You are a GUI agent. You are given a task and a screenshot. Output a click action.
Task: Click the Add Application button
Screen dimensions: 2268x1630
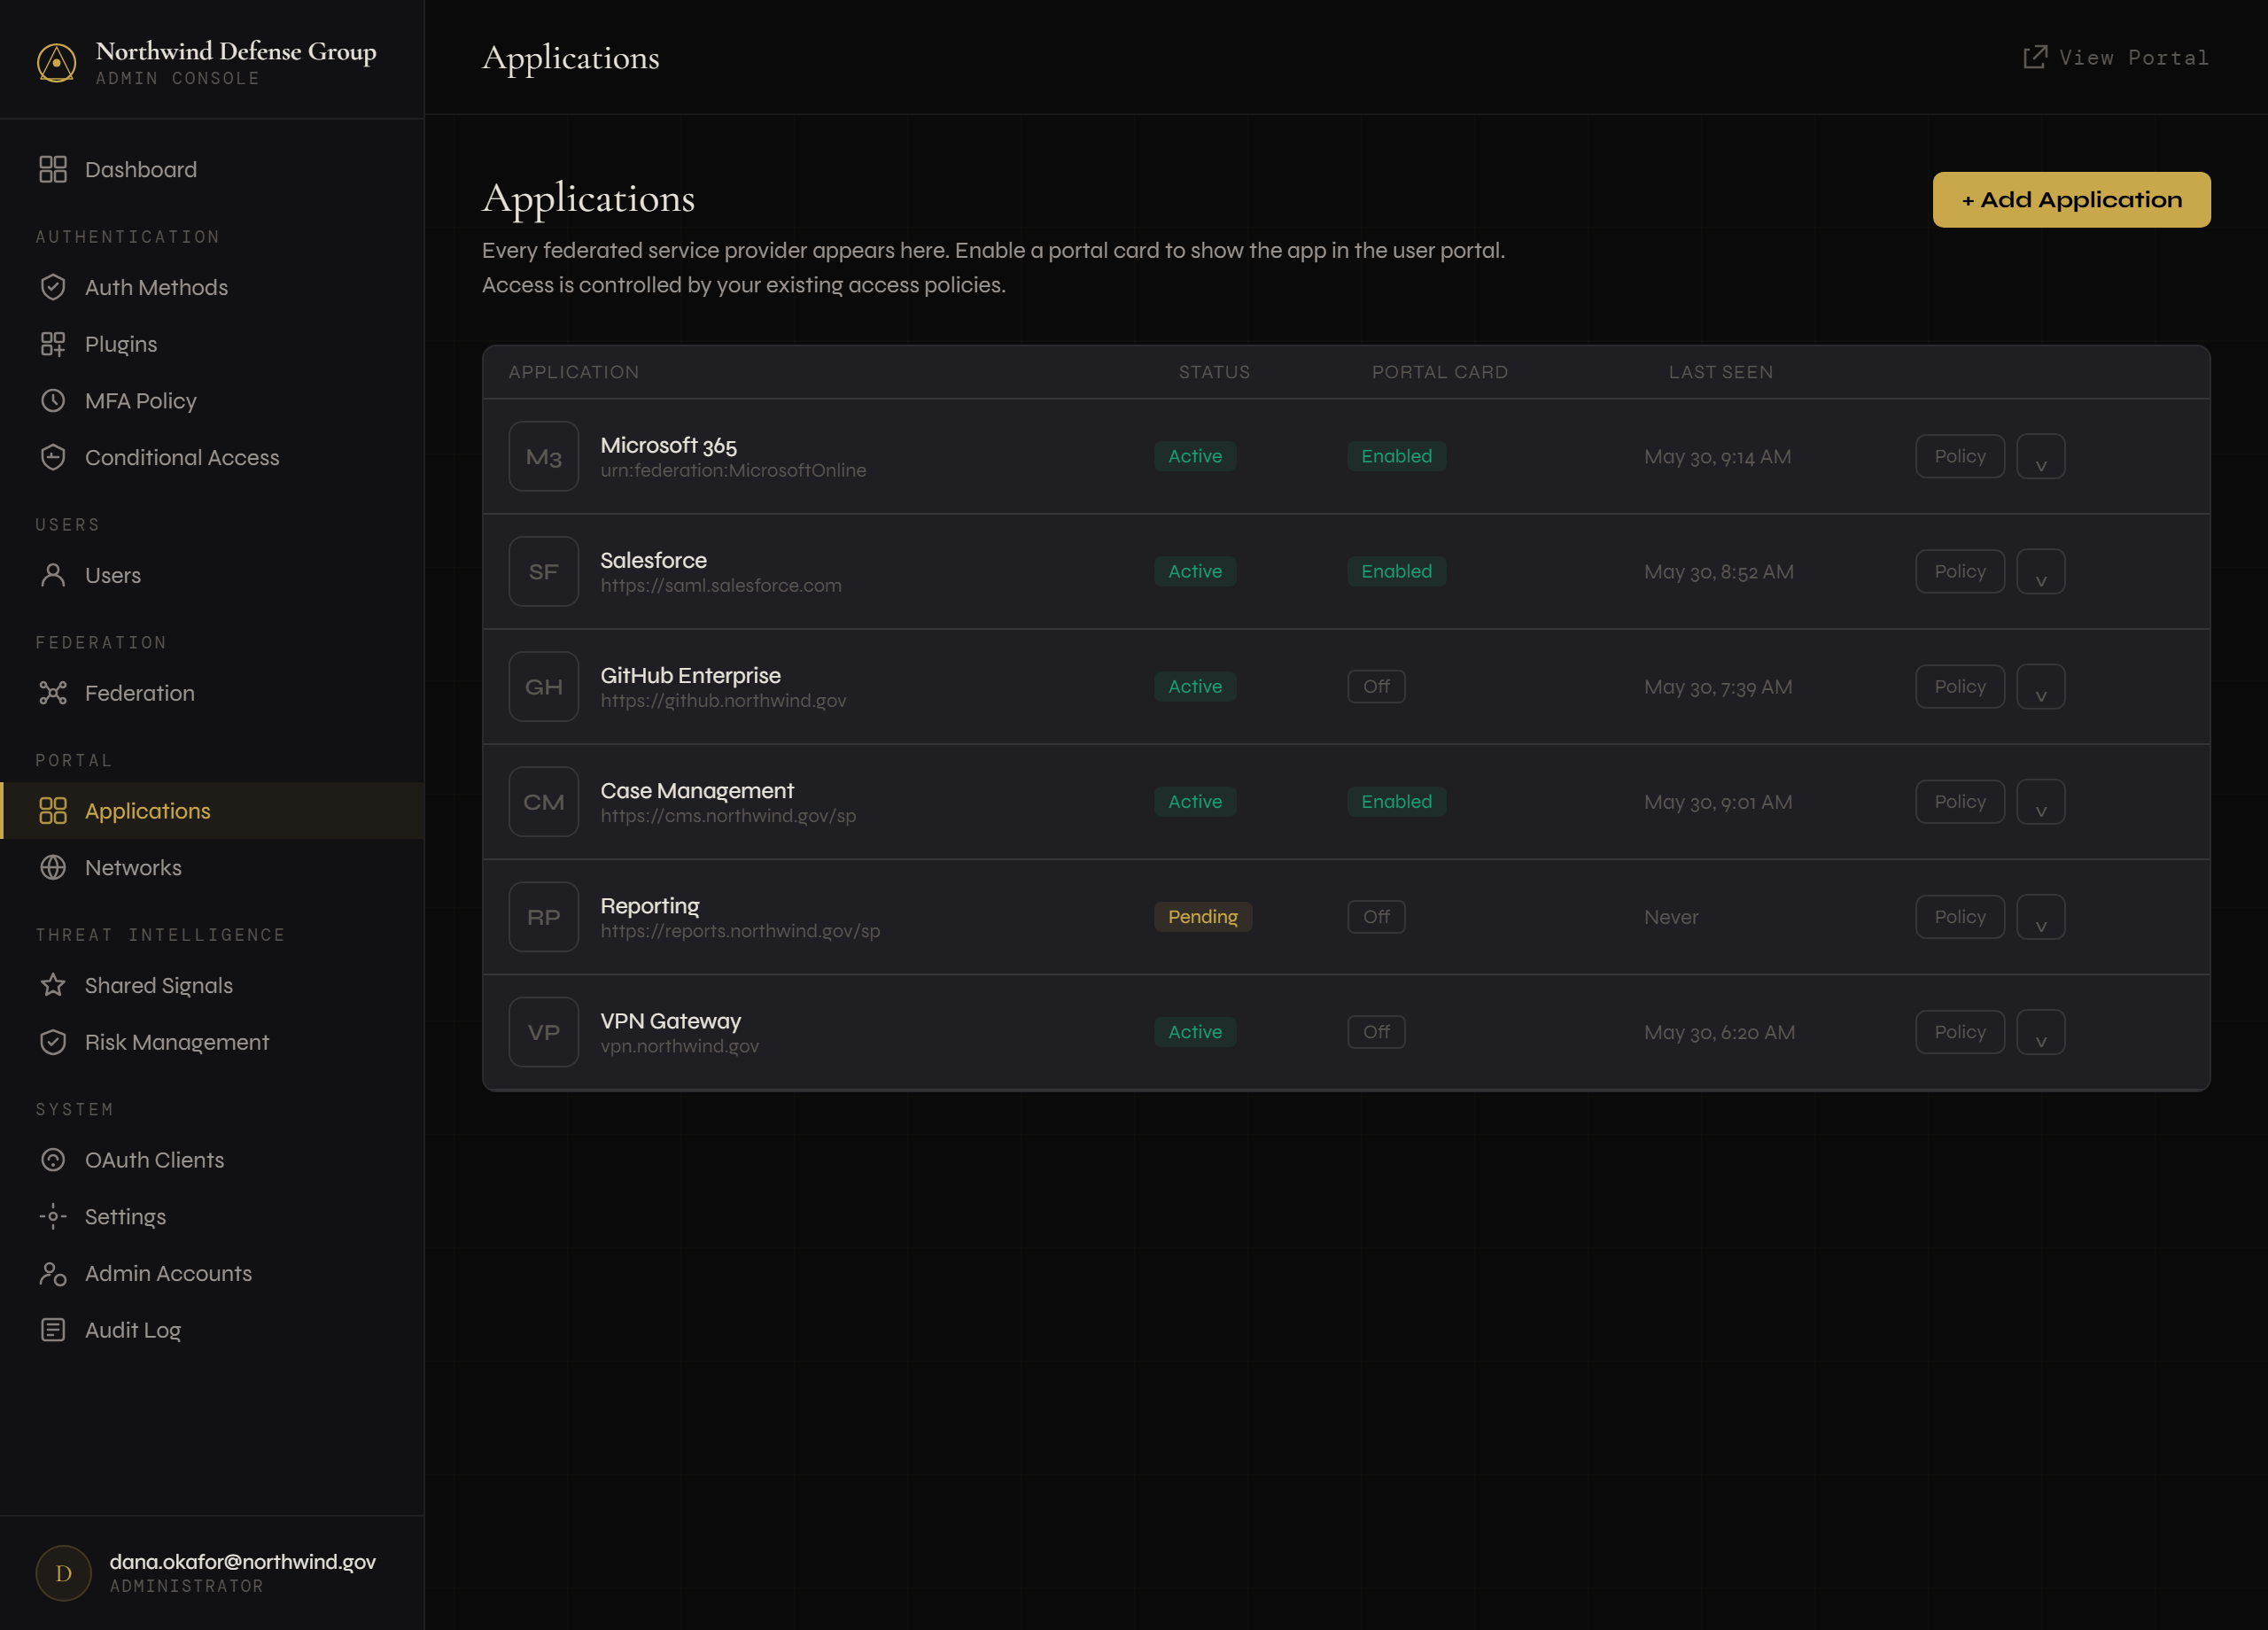[2071, 200]
